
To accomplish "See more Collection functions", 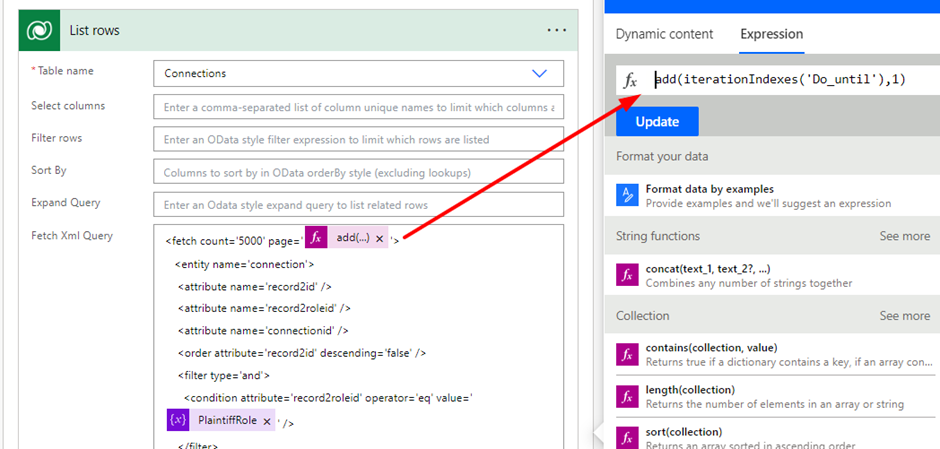I will click(x=904, y=316).
